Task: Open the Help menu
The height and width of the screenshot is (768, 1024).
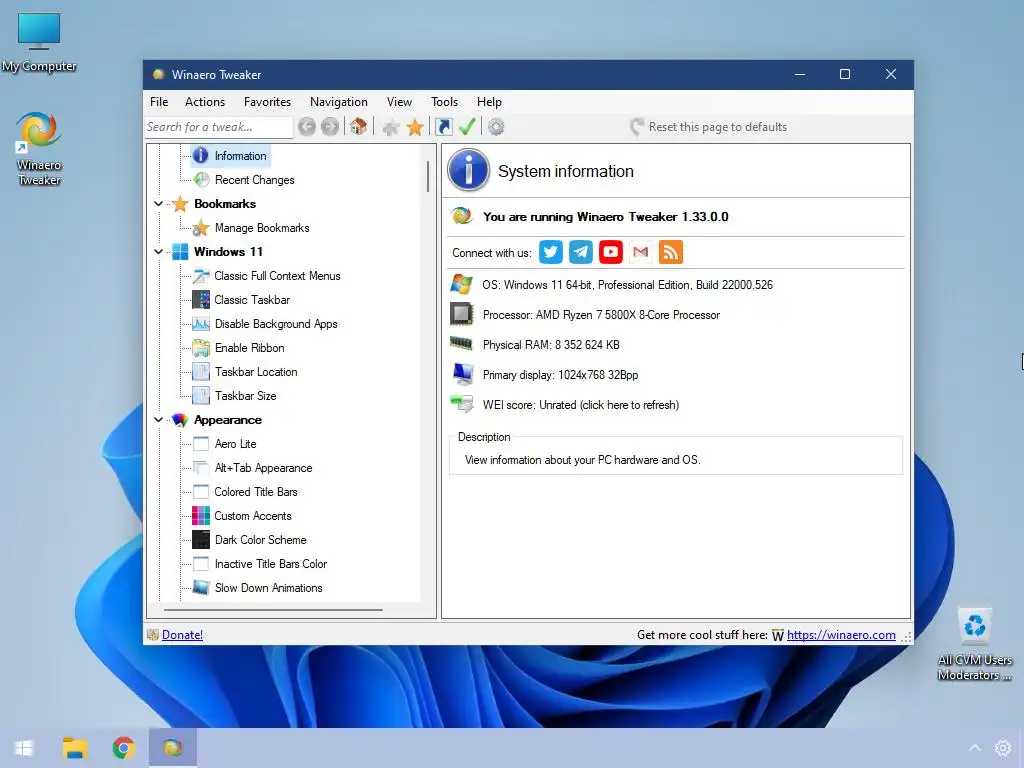Action: [489, 102]
